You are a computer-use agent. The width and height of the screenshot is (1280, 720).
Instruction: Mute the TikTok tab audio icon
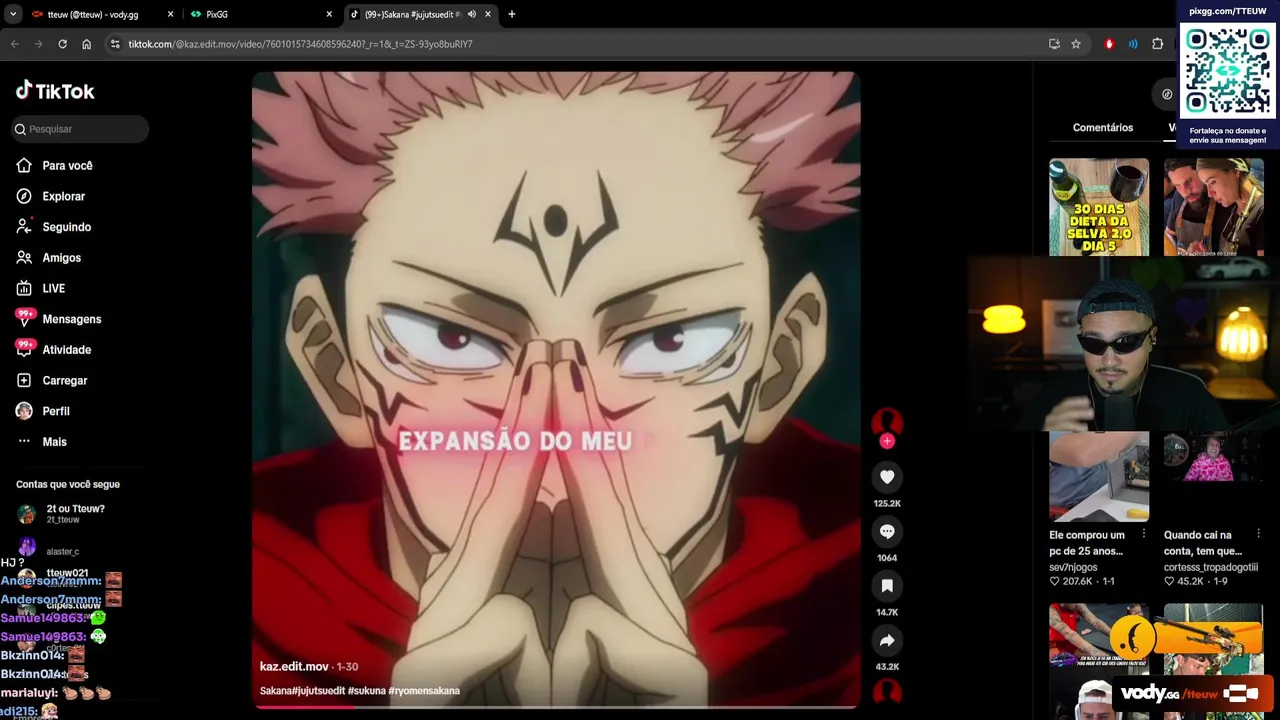pyautogui.click(x=472, y=15)
